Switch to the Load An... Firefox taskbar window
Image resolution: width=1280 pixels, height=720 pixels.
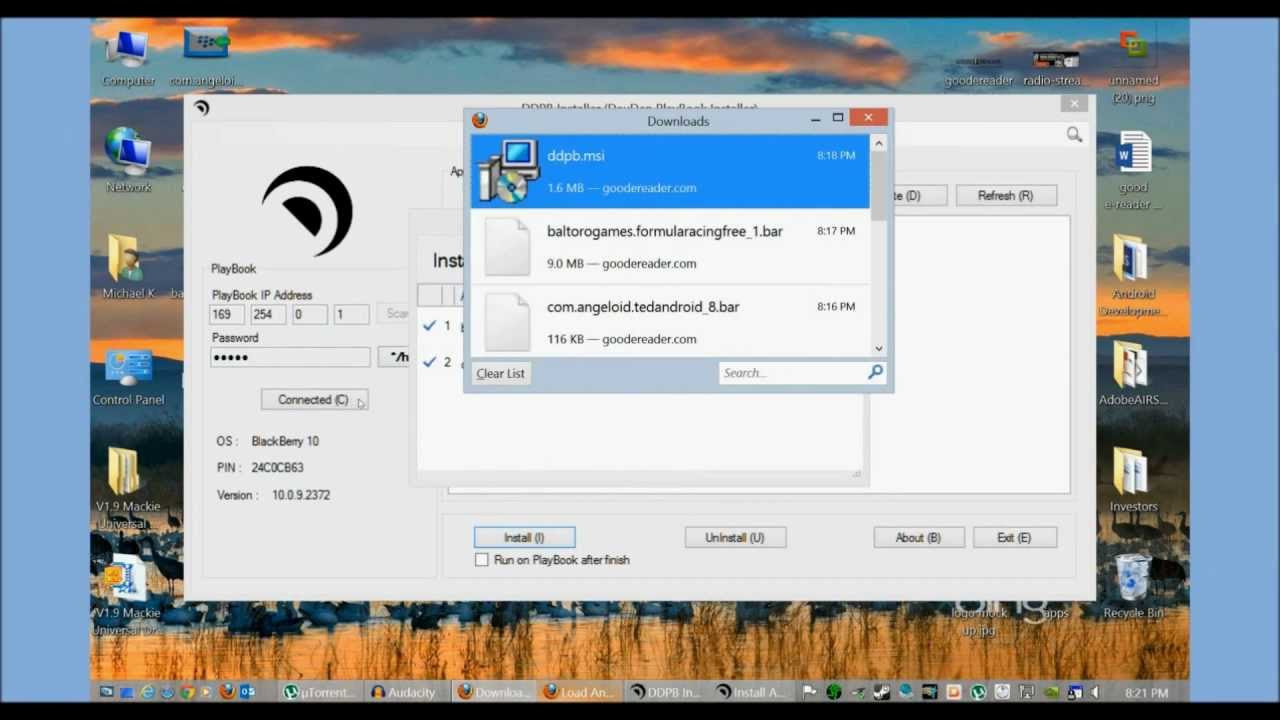tap(577, 691)
